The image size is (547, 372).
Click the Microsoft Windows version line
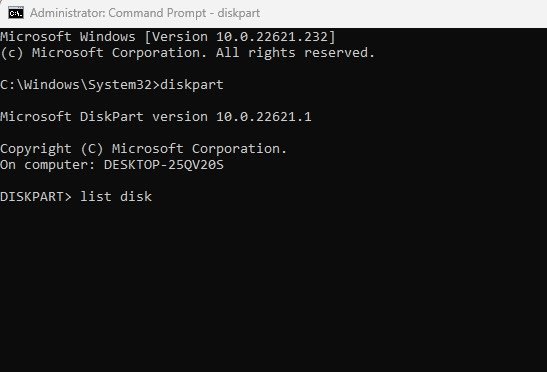(168, 37)
